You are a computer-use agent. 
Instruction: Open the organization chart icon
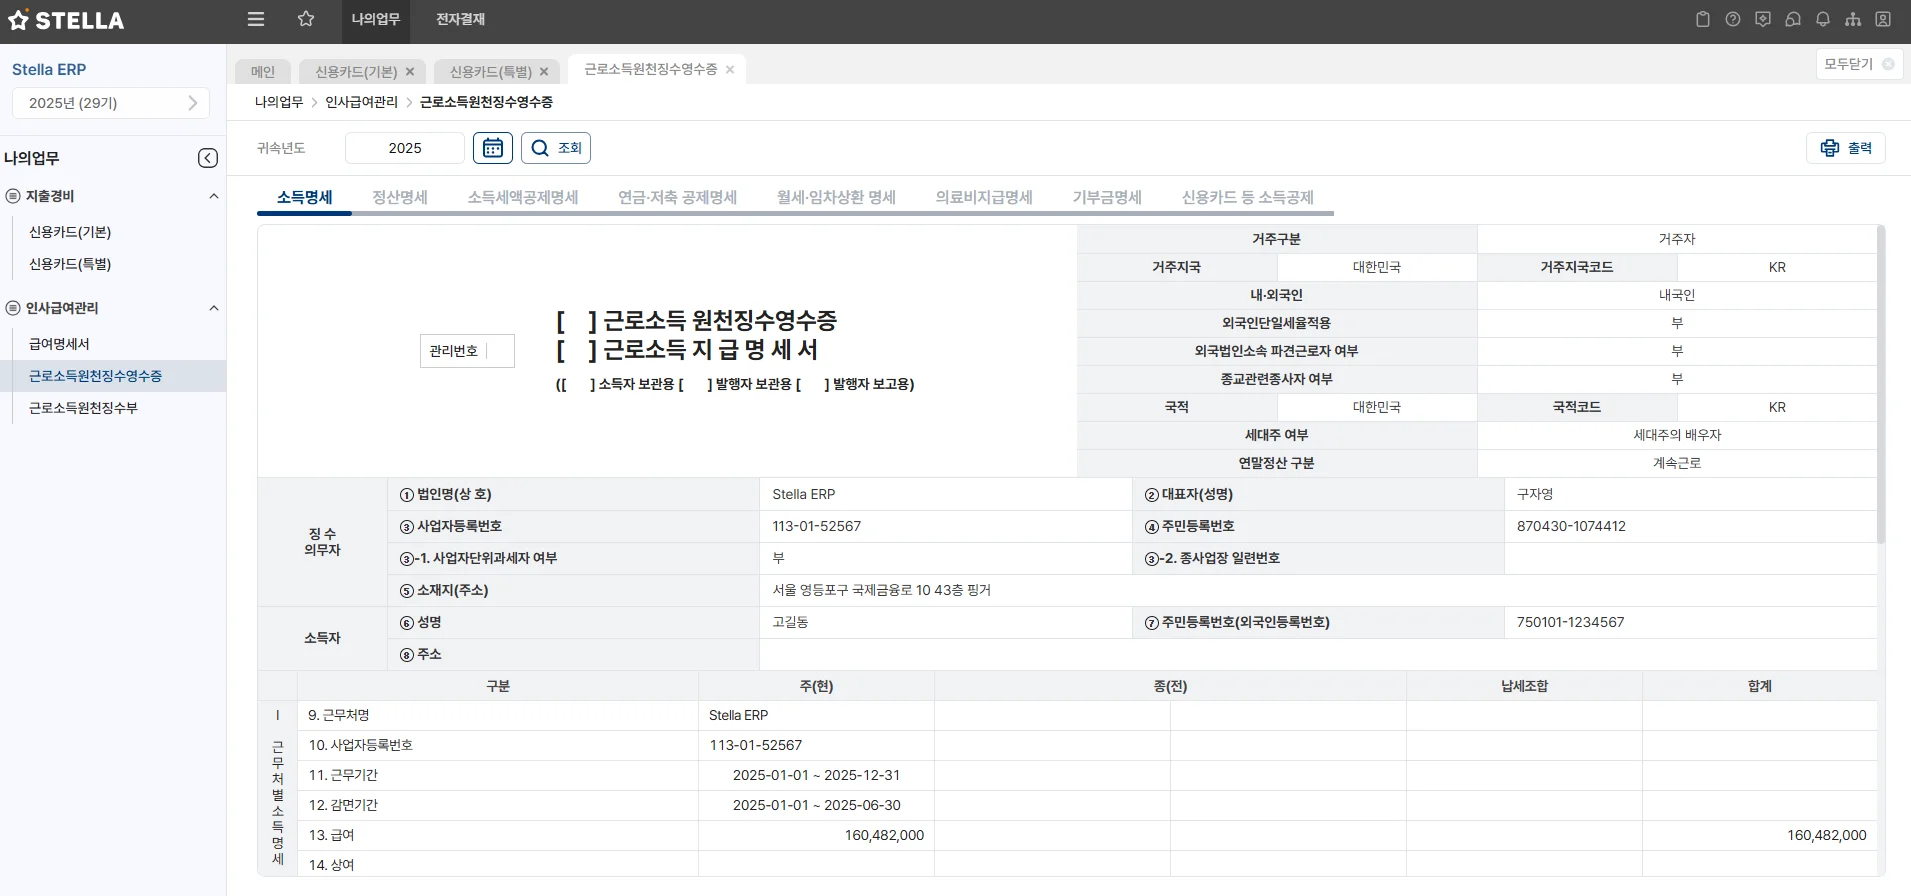click(1853, 19)
